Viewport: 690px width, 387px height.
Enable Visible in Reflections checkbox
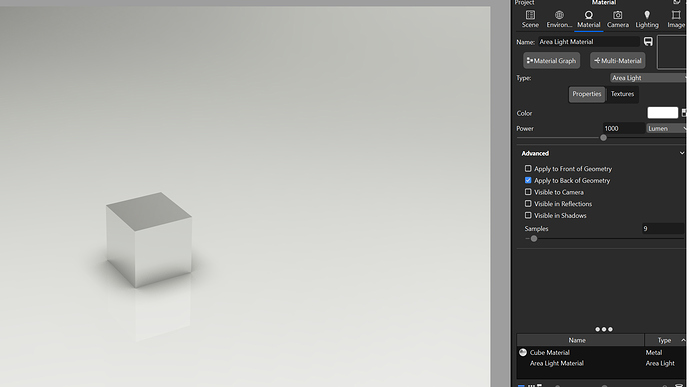coord(528,204)
